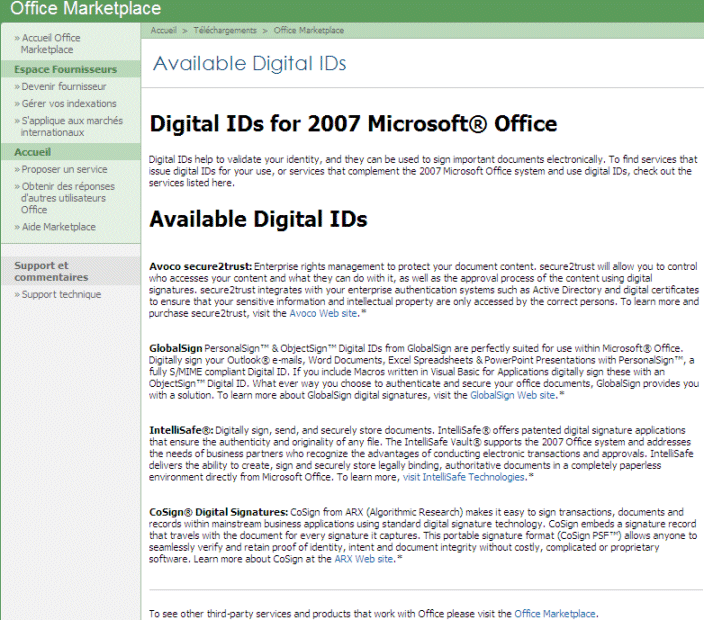Viewport: 704px width, 620px height.
Task: Click the Accueil sidebar section heading
Action: [x=32, y=152]
